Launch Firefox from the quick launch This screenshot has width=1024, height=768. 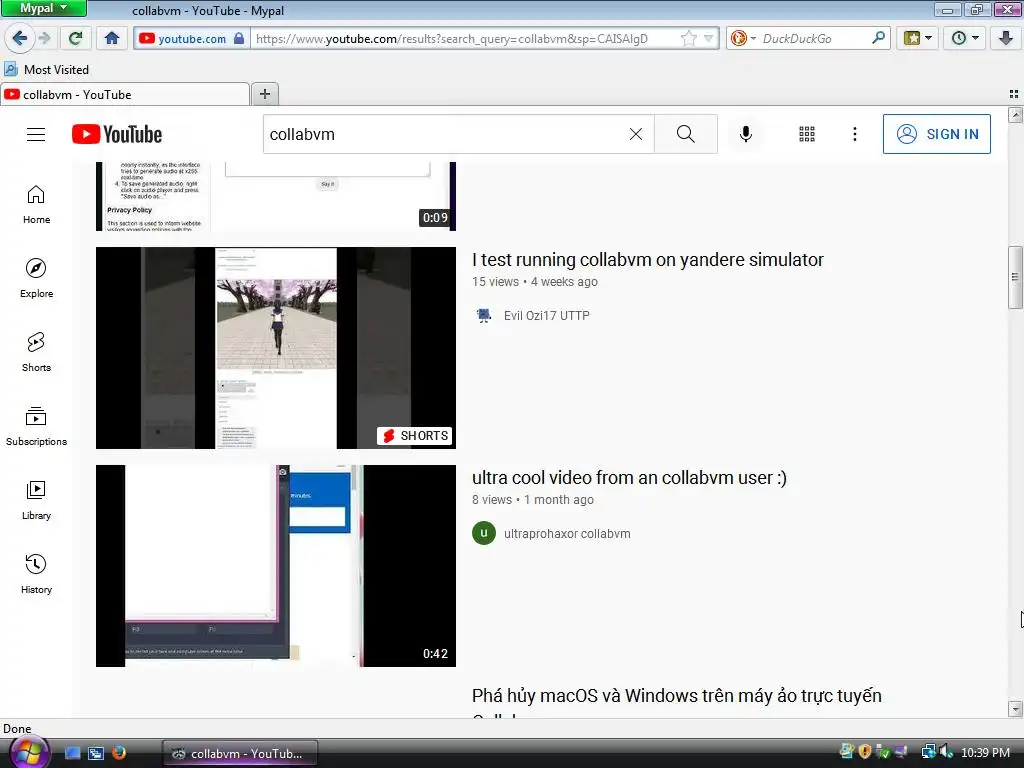(x=119, y=753)
